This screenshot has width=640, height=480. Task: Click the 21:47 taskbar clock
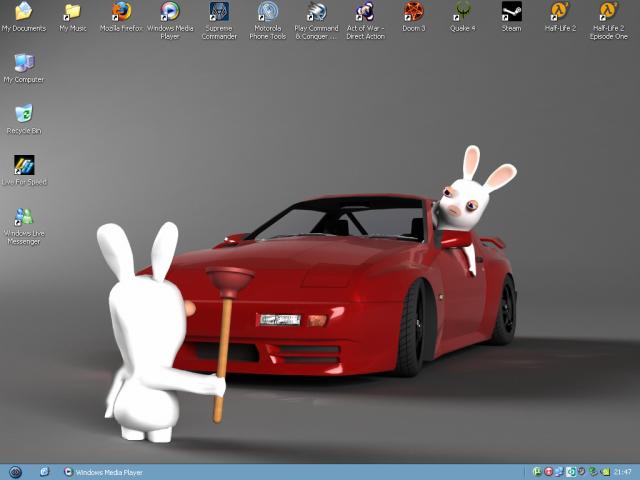tap(622, 472)
